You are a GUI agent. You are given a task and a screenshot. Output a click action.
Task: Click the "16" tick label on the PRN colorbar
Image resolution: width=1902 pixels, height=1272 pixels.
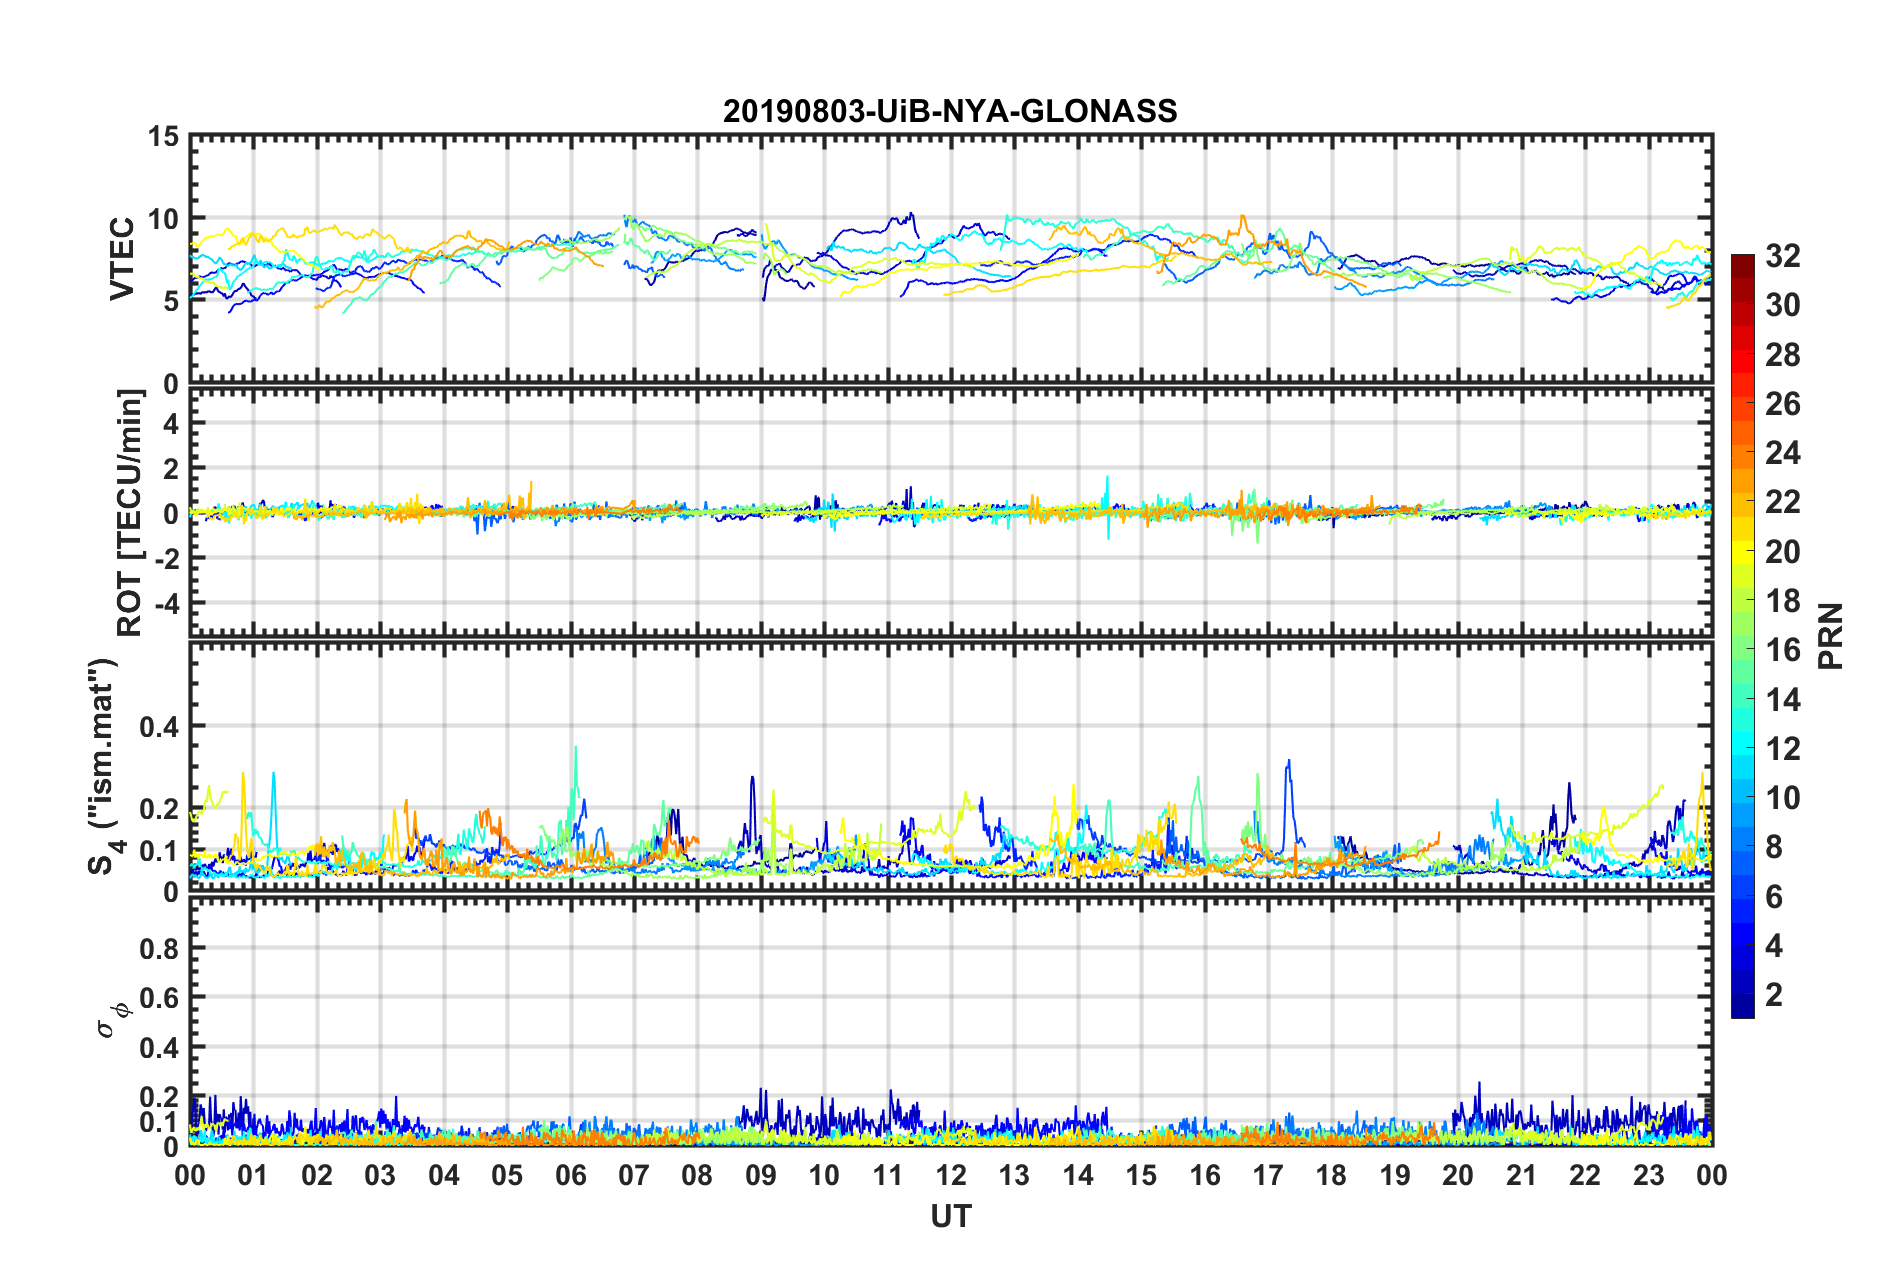(1782, 650)
